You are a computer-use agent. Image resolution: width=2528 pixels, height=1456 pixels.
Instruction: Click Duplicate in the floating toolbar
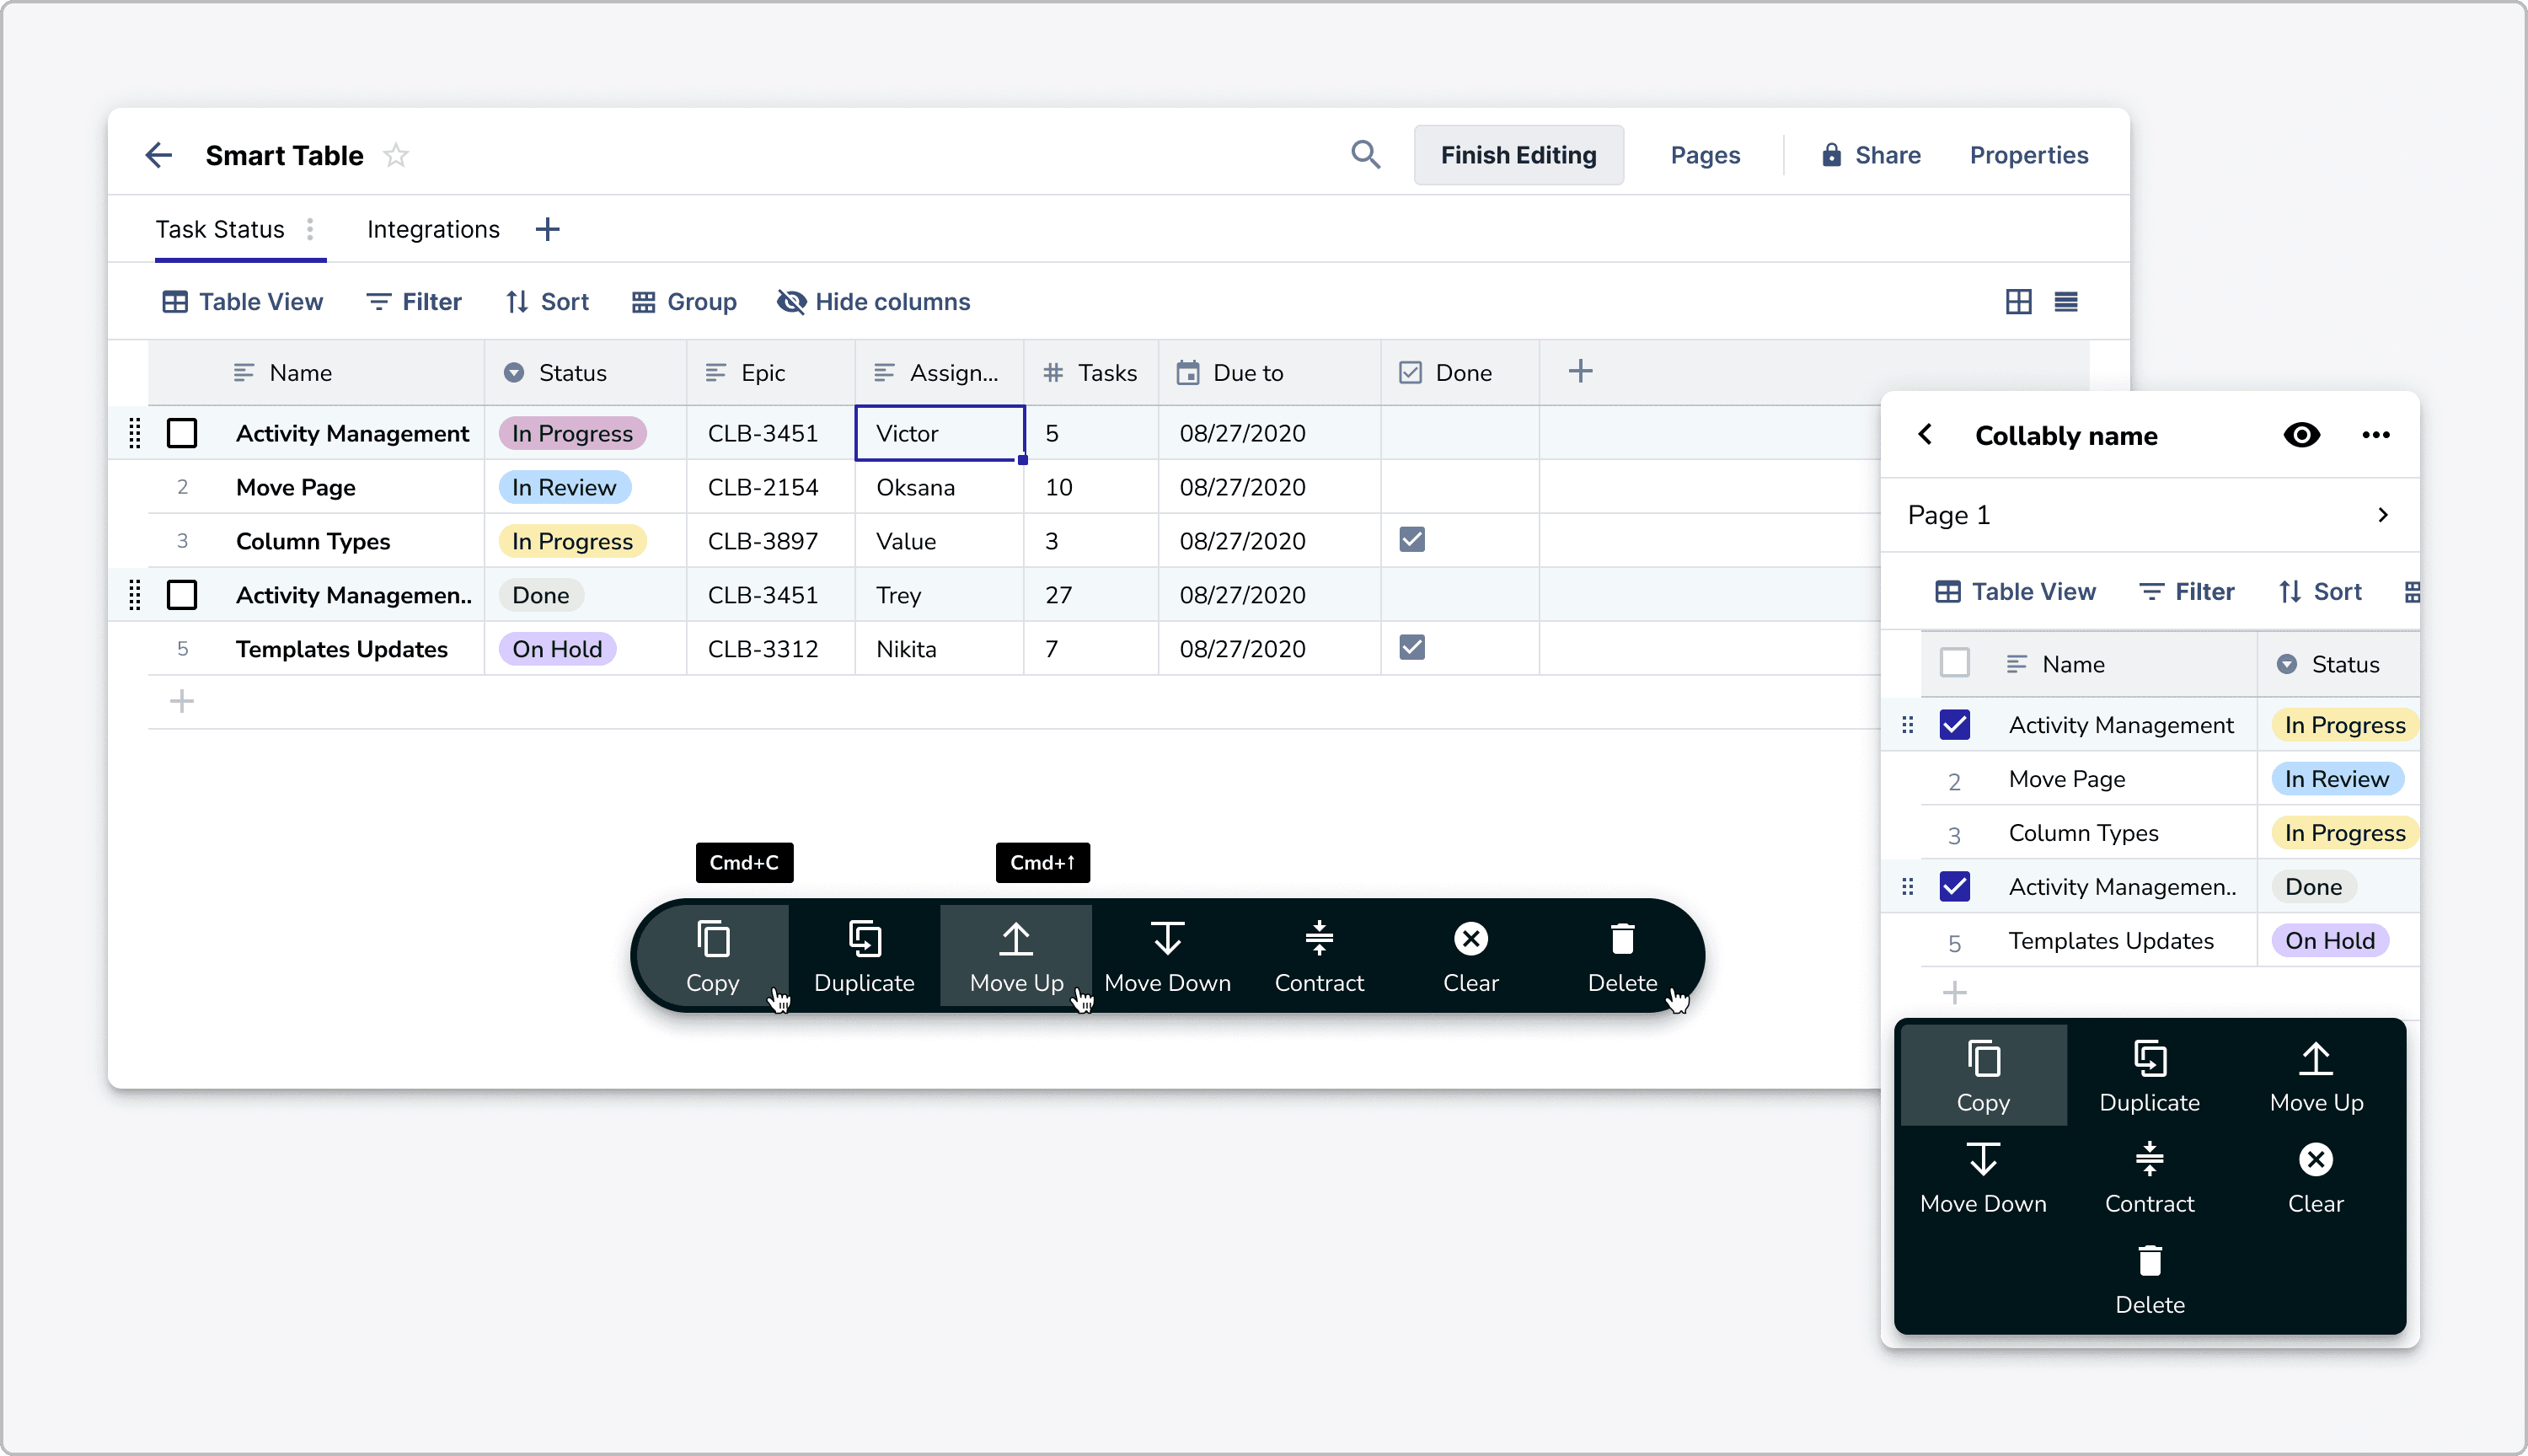[864, 956]
